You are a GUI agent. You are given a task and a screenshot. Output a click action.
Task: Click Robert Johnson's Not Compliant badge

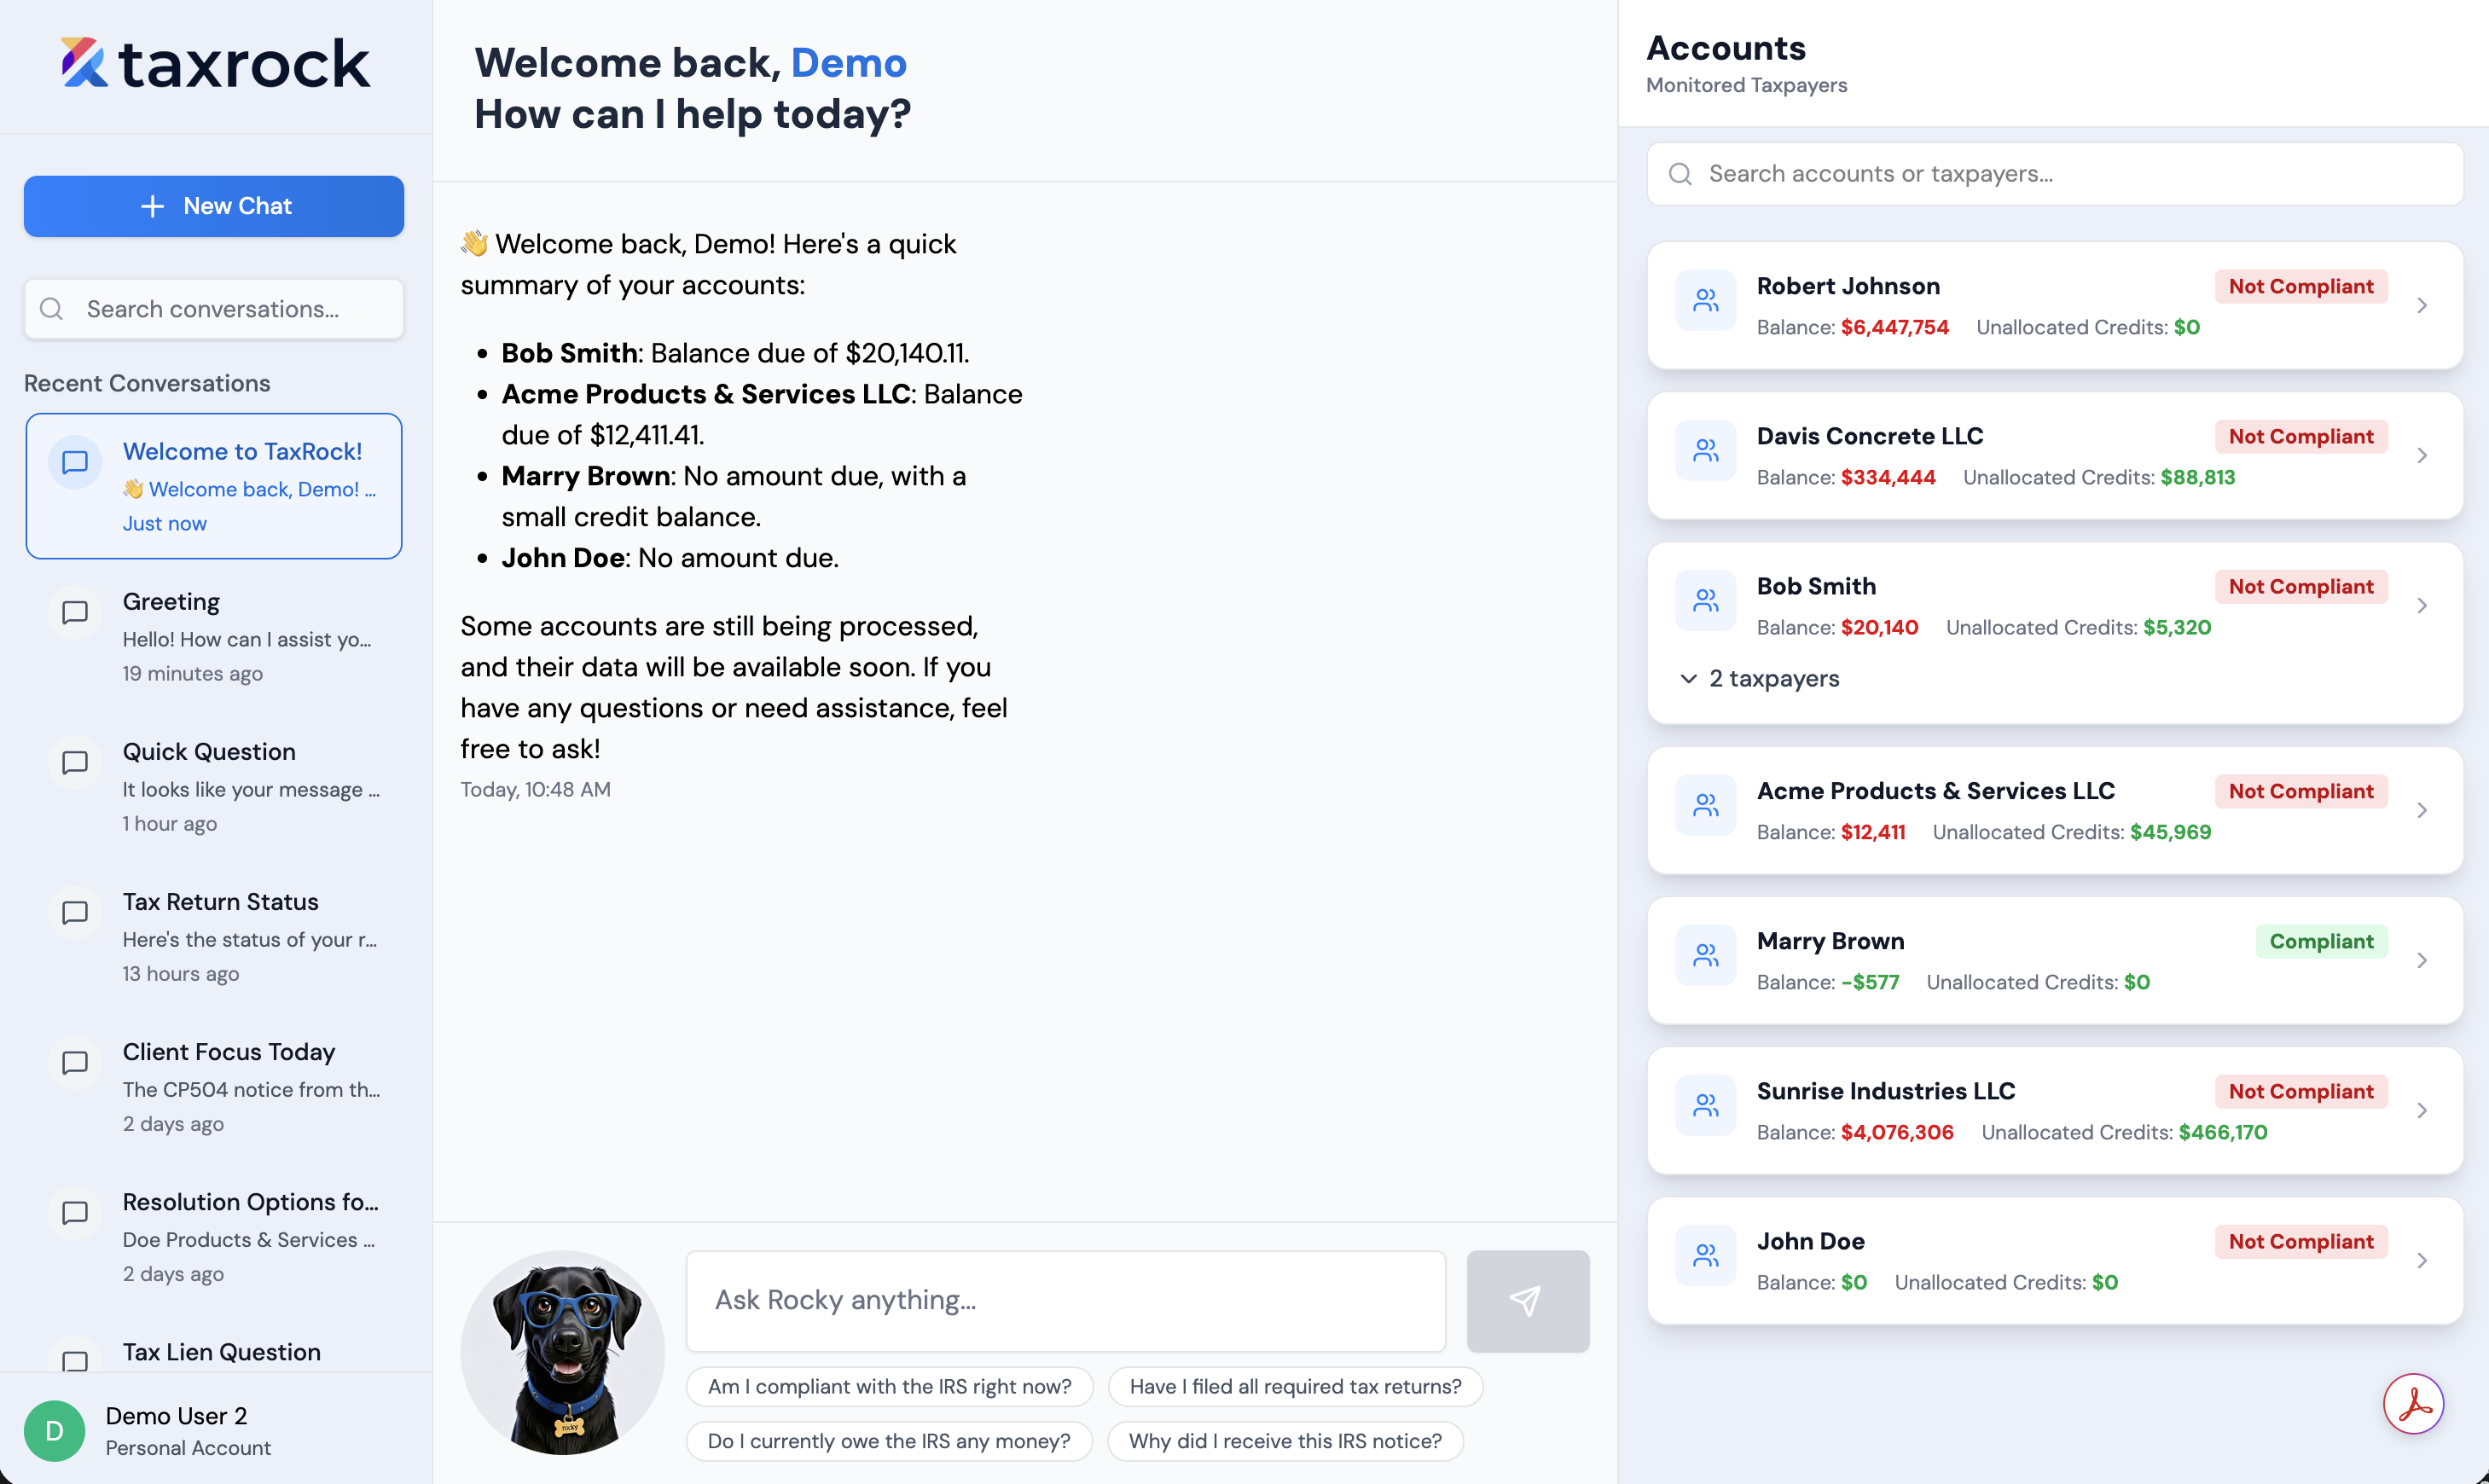(x=2301, y=287)
